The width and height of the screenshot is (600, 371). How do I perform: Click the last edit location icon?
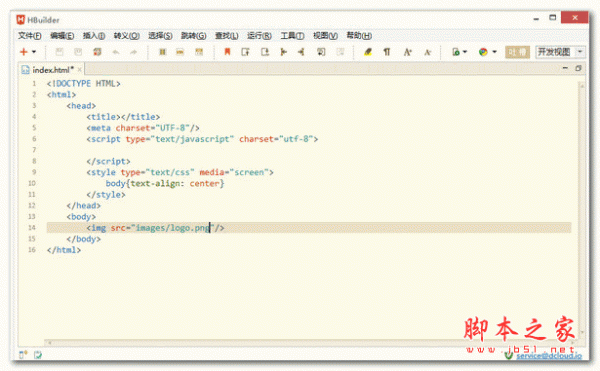[321, 52]
